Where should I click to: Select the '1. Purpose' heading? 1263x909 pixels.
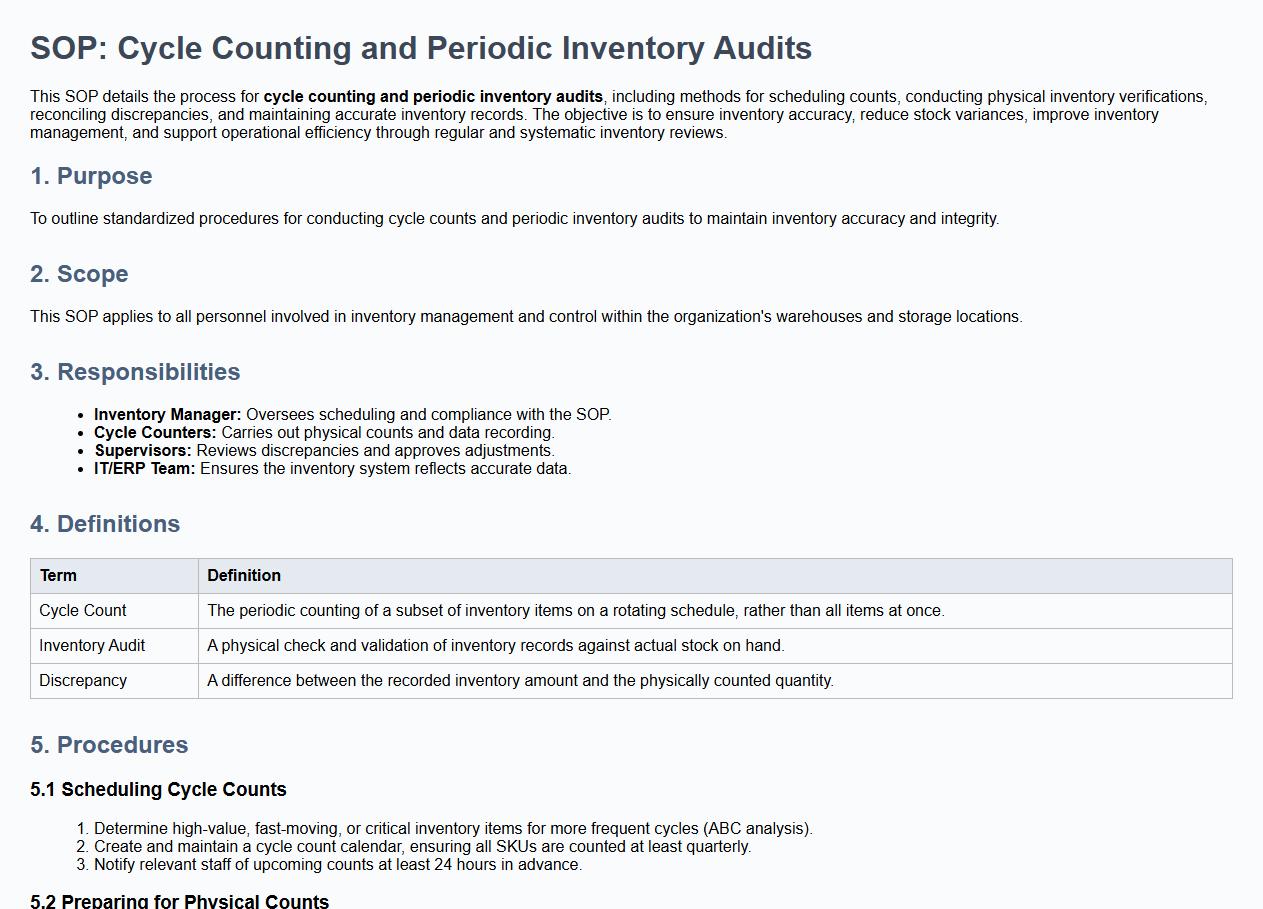pos(91,176)
